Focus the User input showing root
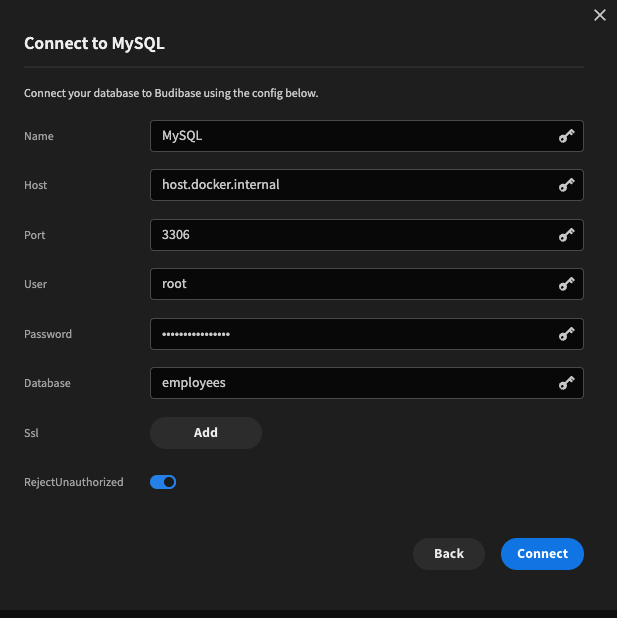 pos(367,284)
